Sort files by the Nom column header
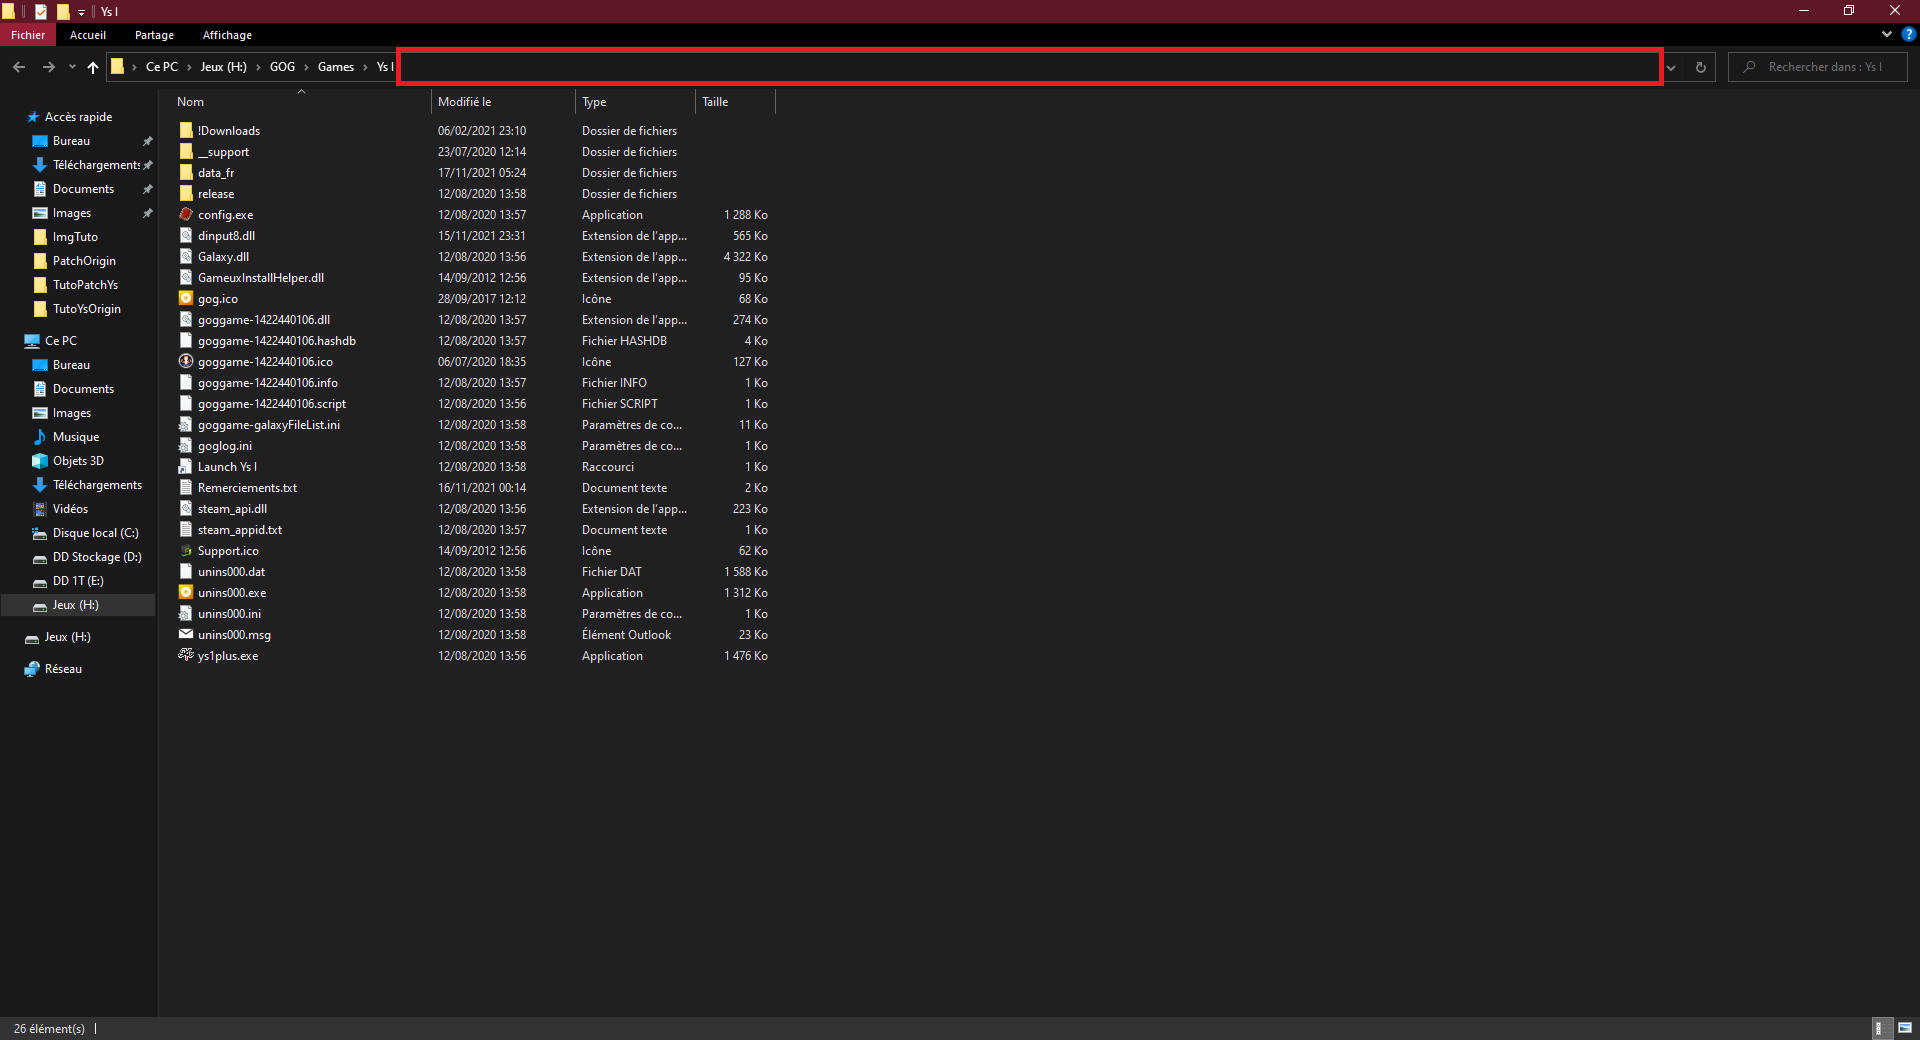 191,102
